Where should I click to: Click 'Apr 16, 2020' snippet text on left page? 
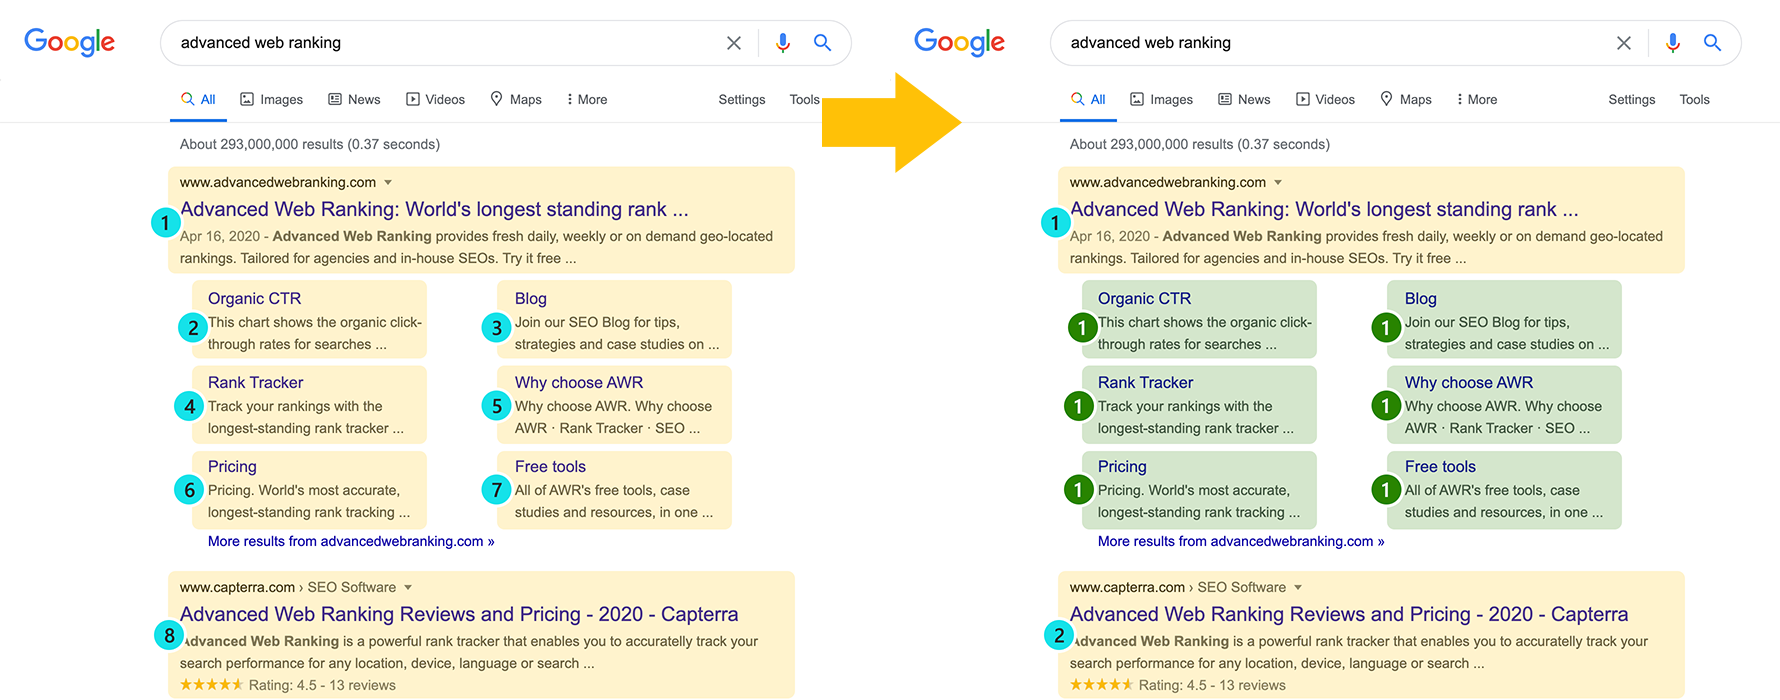tap(220, 236)
